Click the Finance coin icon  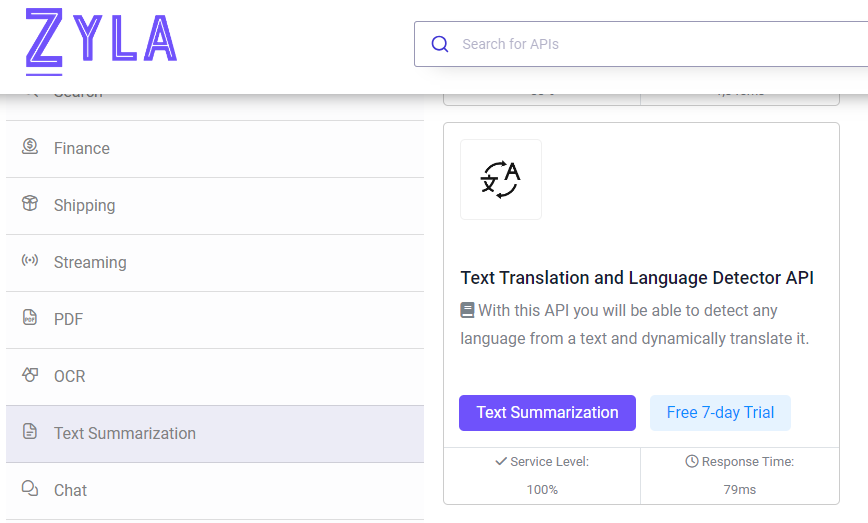30,147
